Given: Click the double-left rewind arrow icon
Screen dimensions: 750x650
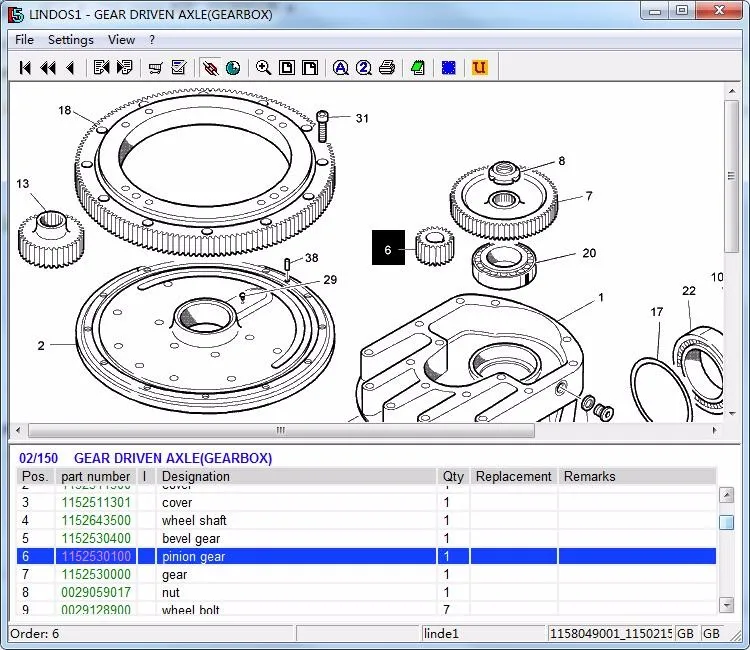Looking at the screenshot, I should [x=48, y=67].
